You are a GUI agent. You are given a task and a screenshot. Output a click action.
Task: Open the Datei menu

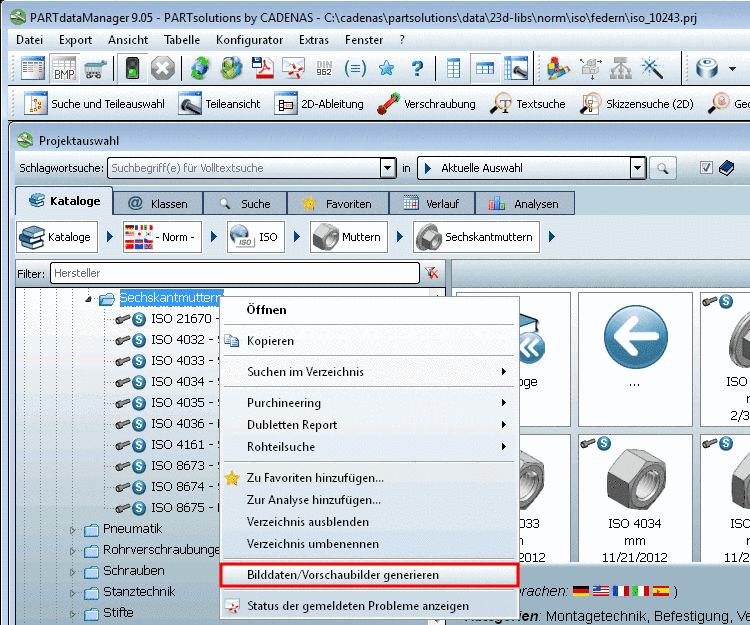click(x=29, y=40)
